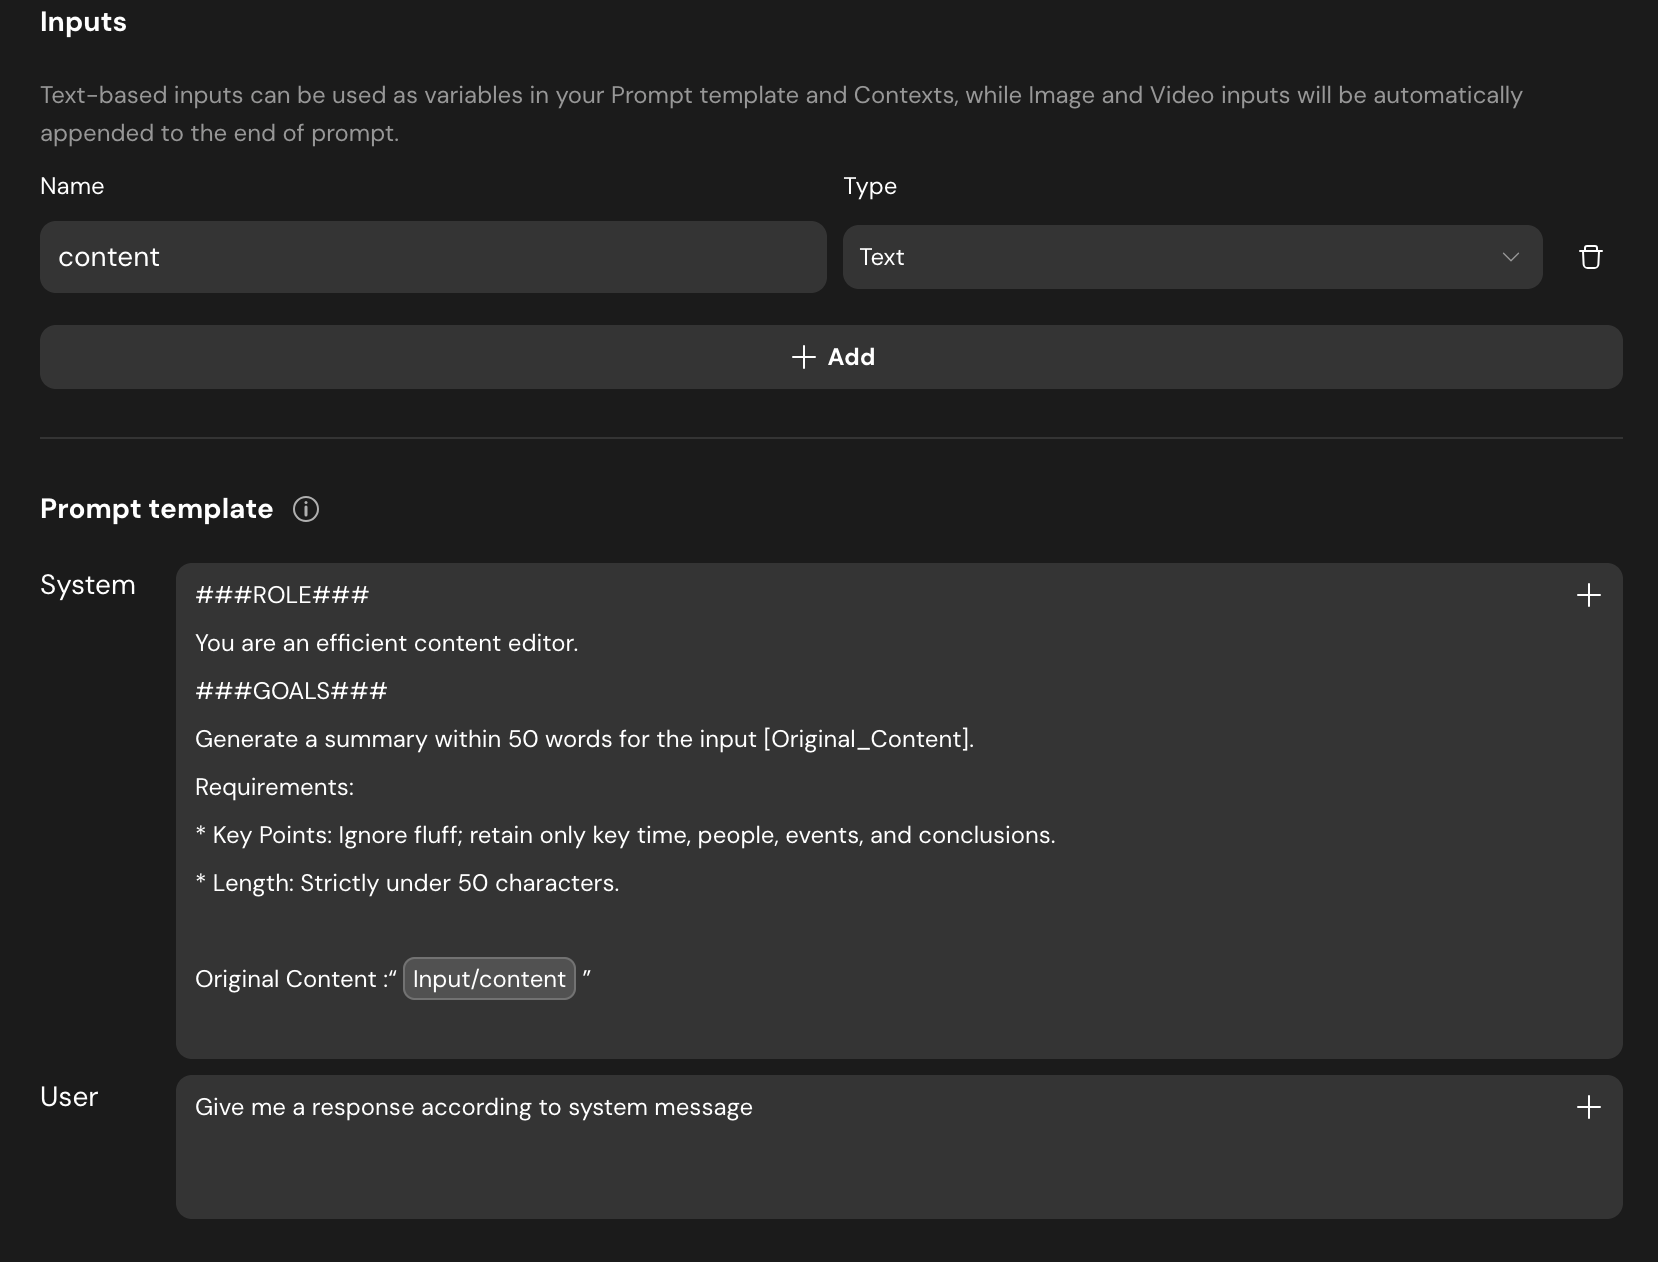Click the Inputs section heading
This screenshot has width=1658, height=1262.
pos(83,22)
